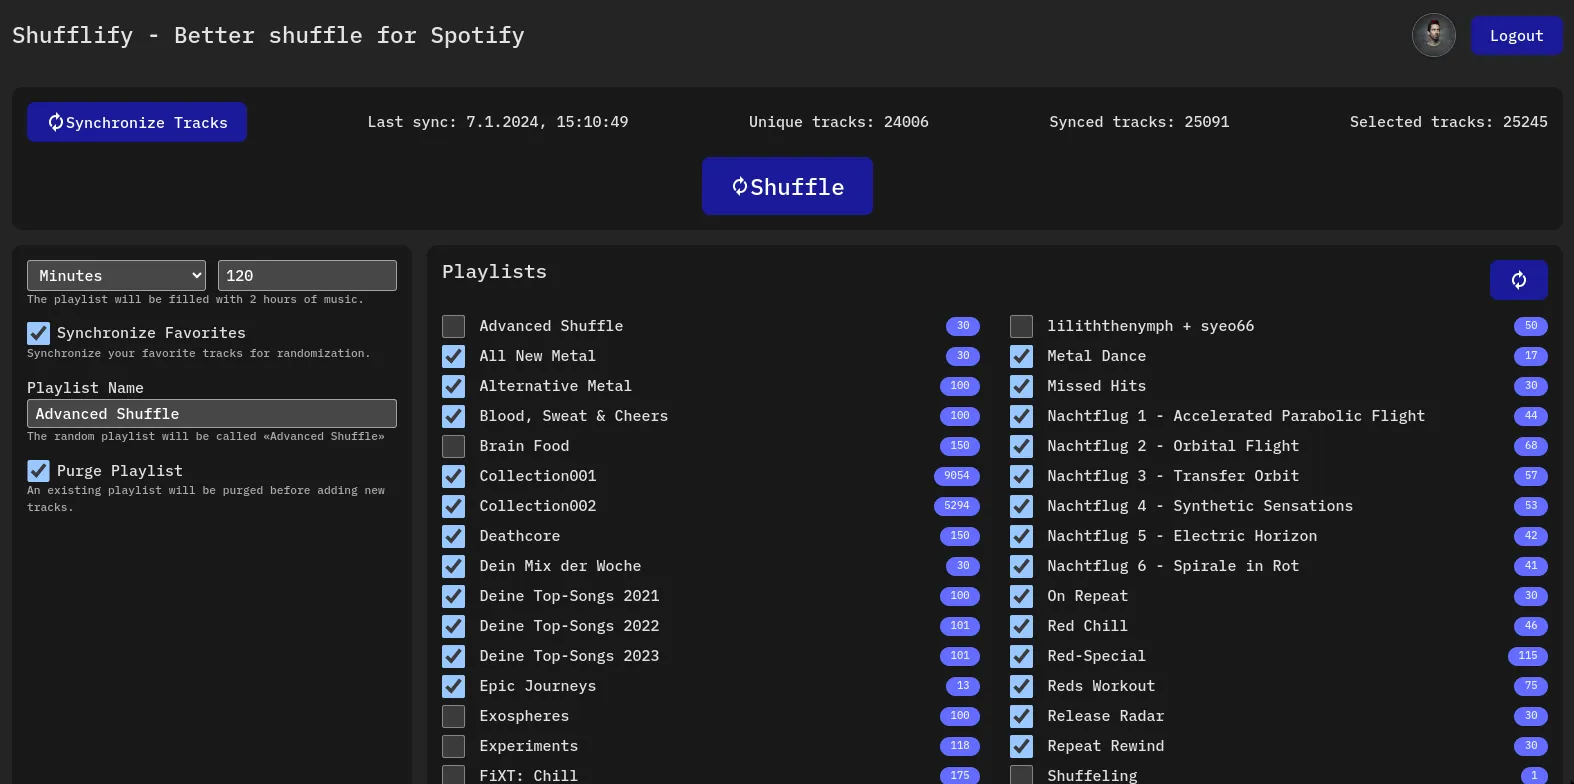Uncheck the Deathcore playlist checkbox
1574x784 pixels.
pyautogui.click(x=453, y=536)
